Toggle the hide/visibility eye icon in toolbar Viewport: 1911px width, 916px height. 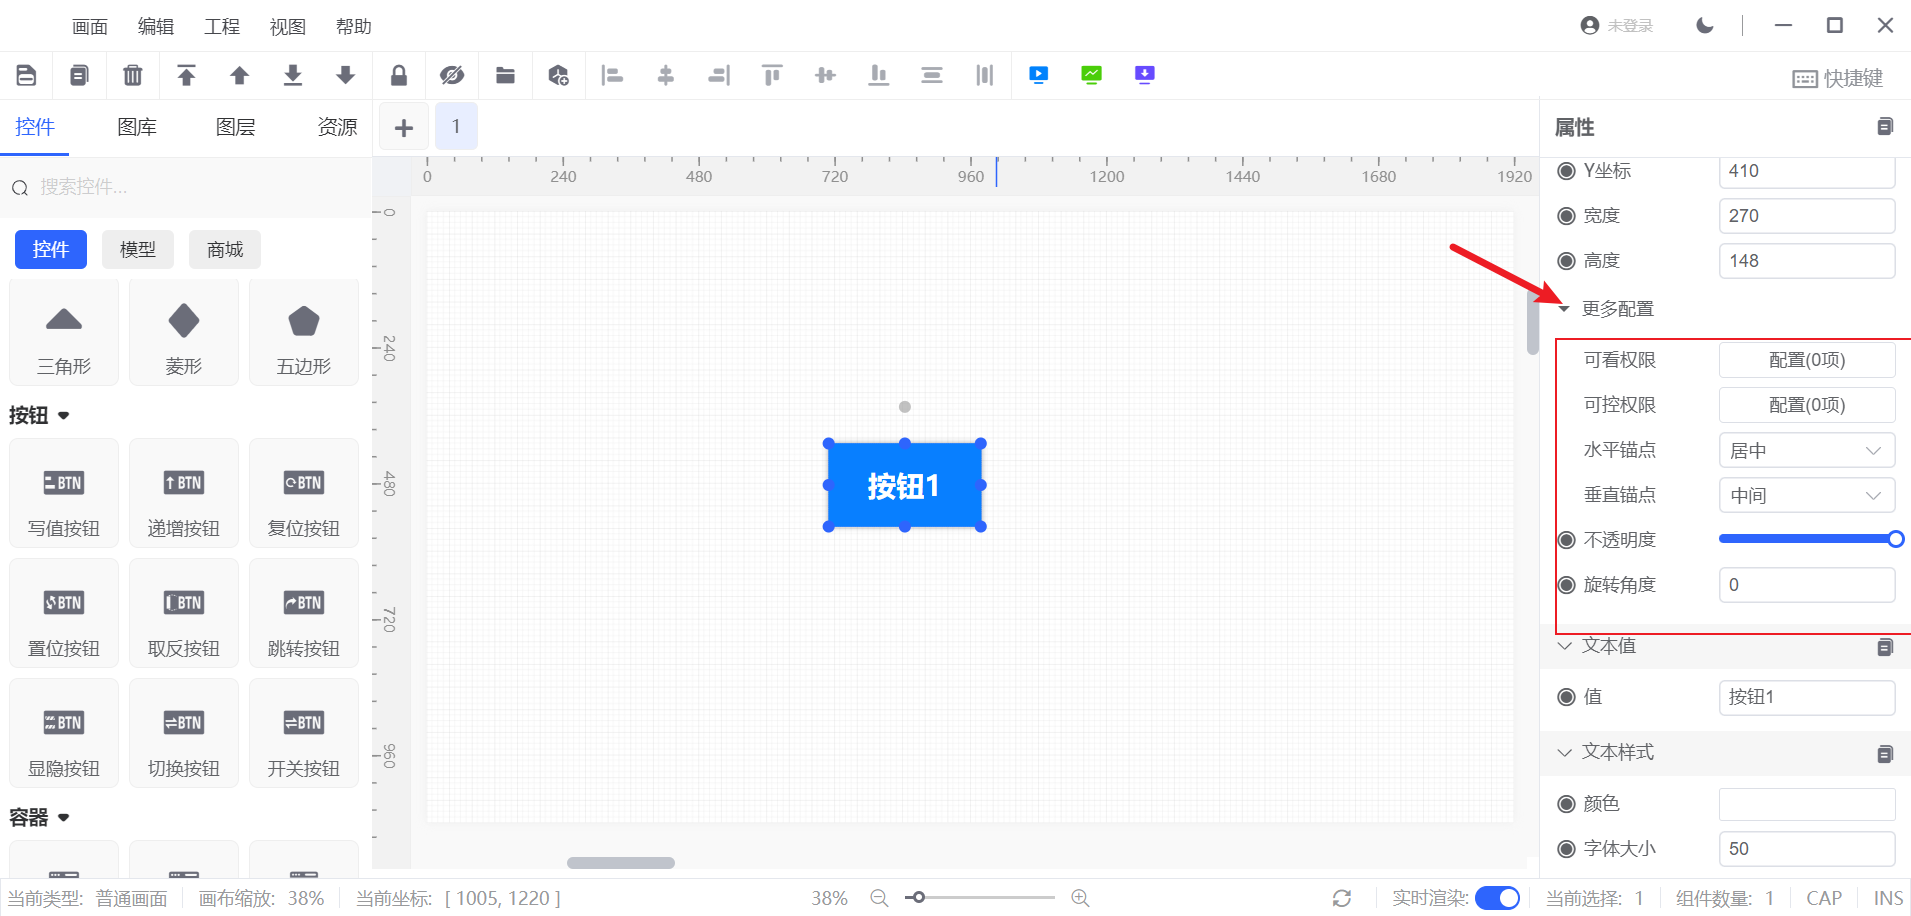coord(452,75)
